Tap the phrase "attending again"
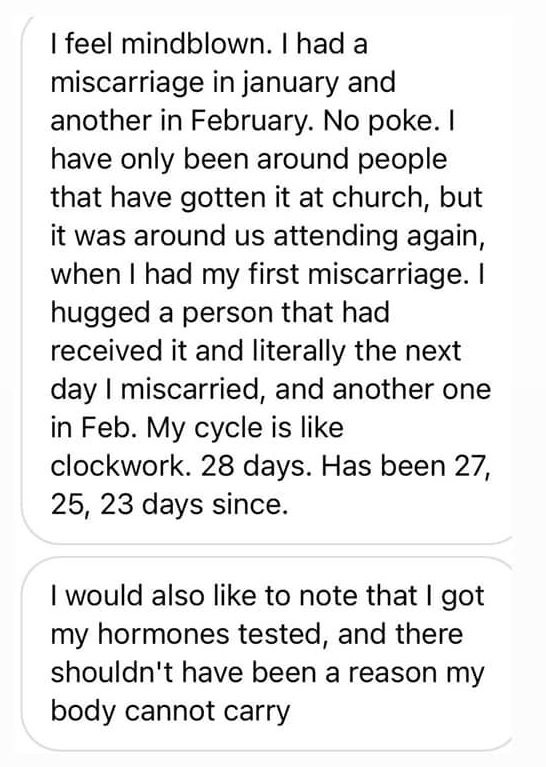Image resolution: width=546 pixels, height=767 pixels. tap(379, 236)
